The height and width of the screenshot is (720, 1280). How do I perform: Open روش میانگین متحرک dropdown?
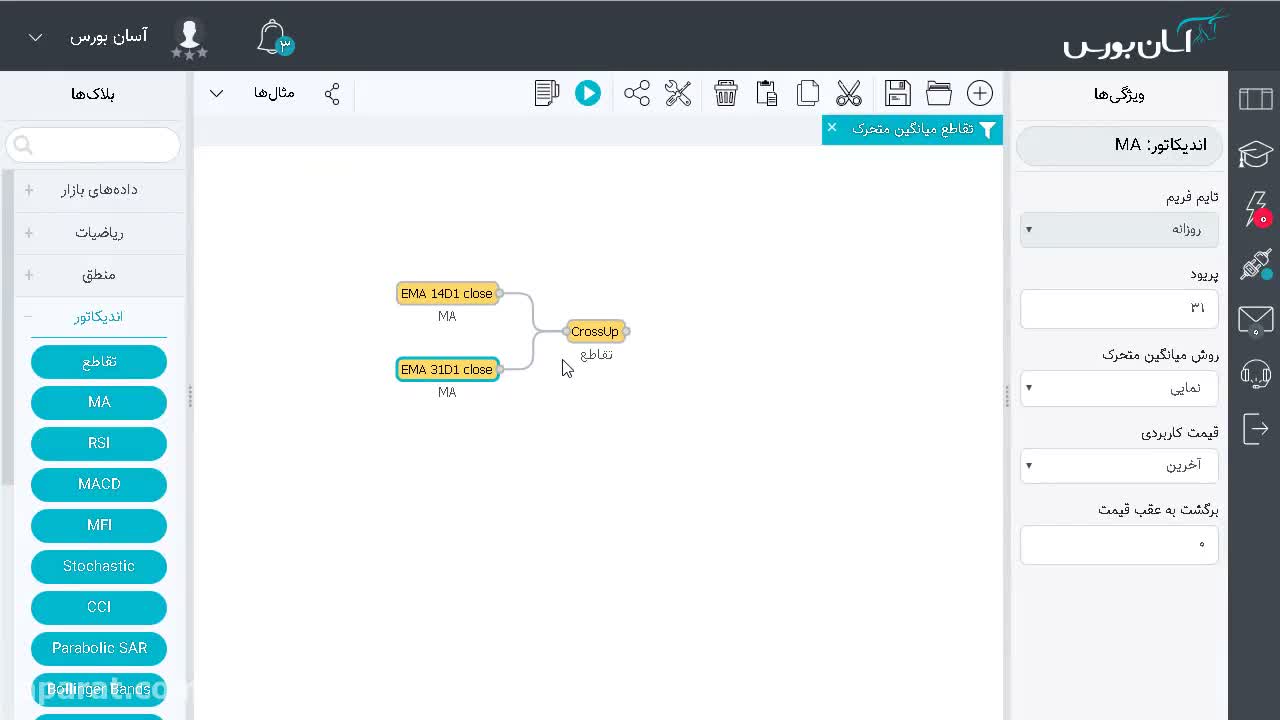[x=1119, y=387]
